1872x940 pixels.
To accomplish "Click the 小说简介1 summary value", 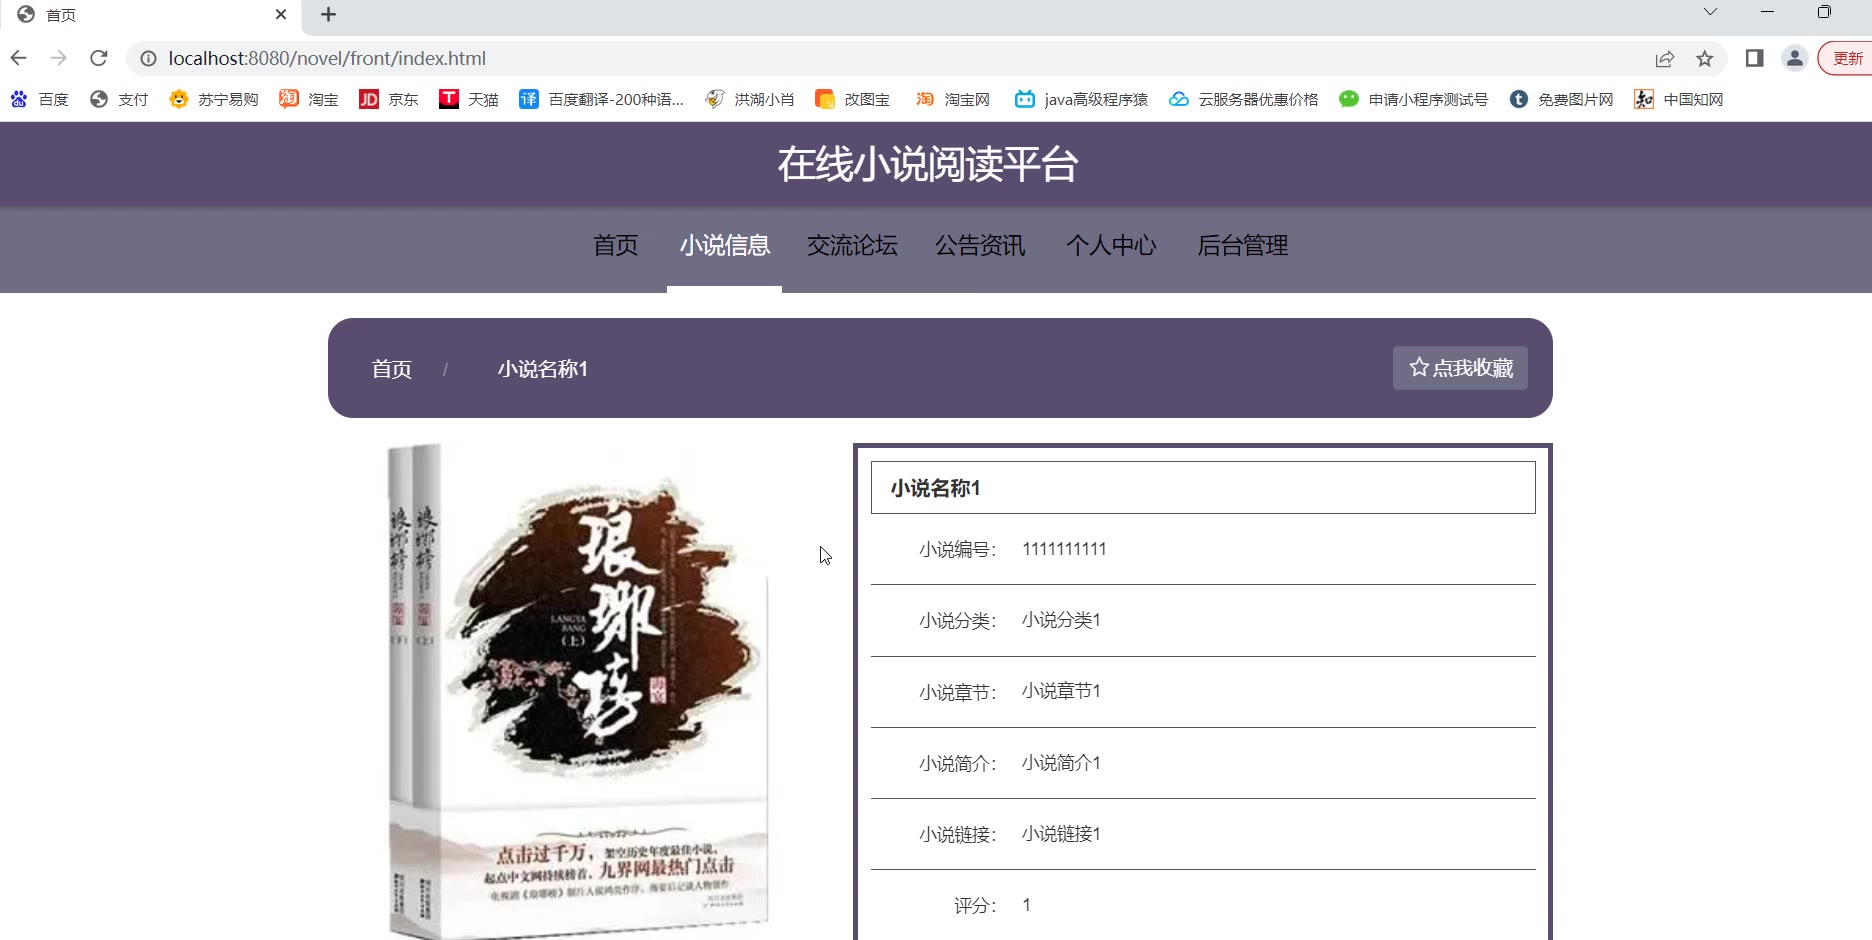I will click(1061, 763).
